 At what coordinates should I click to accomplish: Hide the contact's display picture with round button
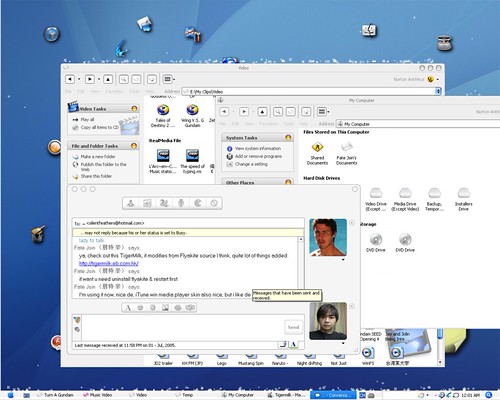coord(352,223)
